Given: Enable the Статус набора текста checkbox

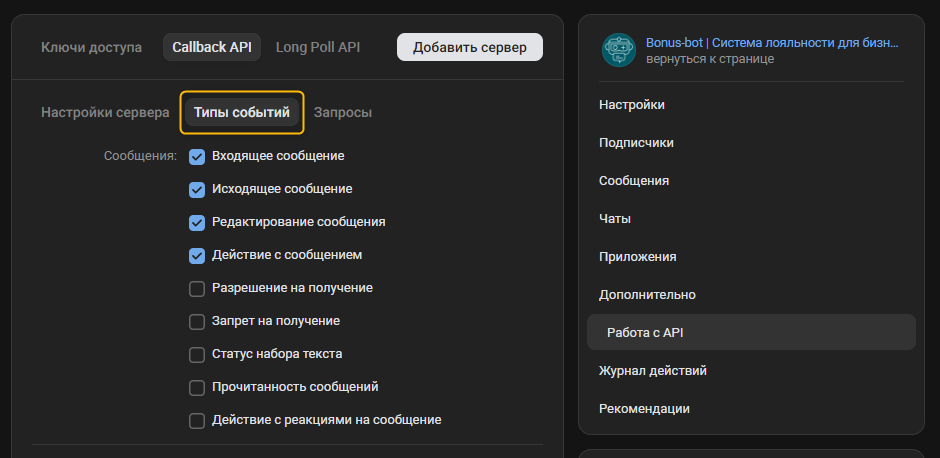Looking at the screenshot, I should pyautogui.click(x=197, y=355).
